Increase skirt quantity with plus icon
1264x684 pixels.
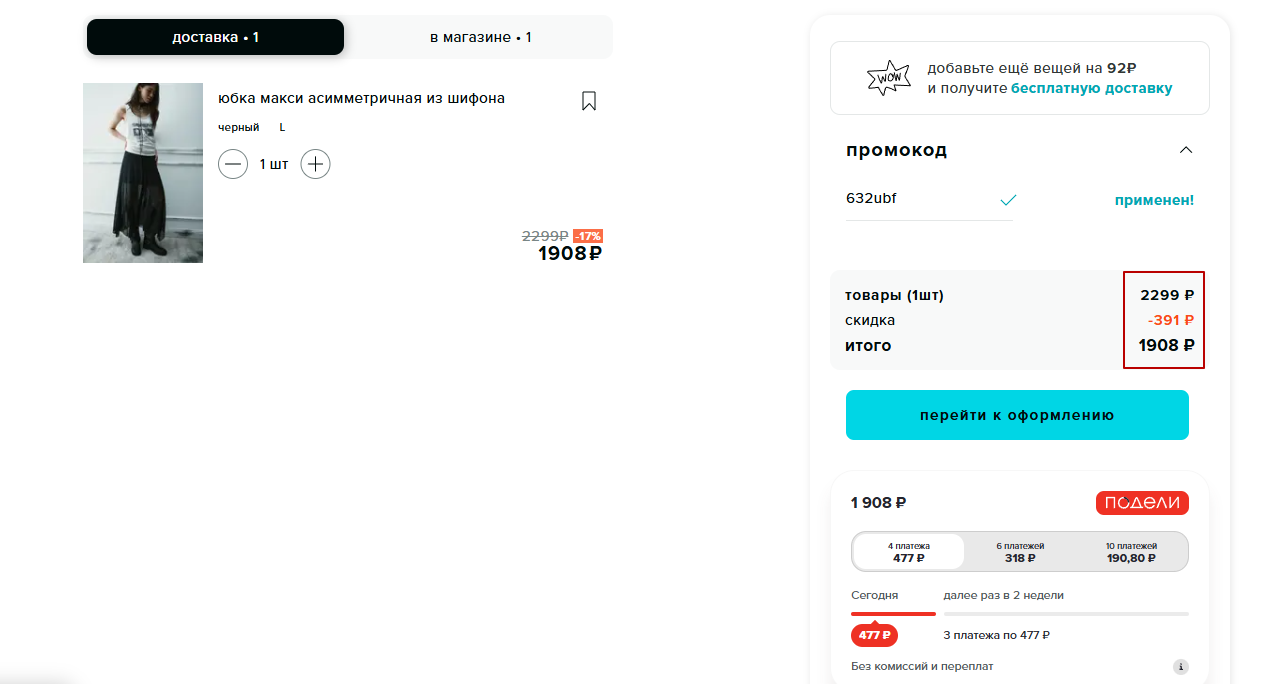coord(315,164)
